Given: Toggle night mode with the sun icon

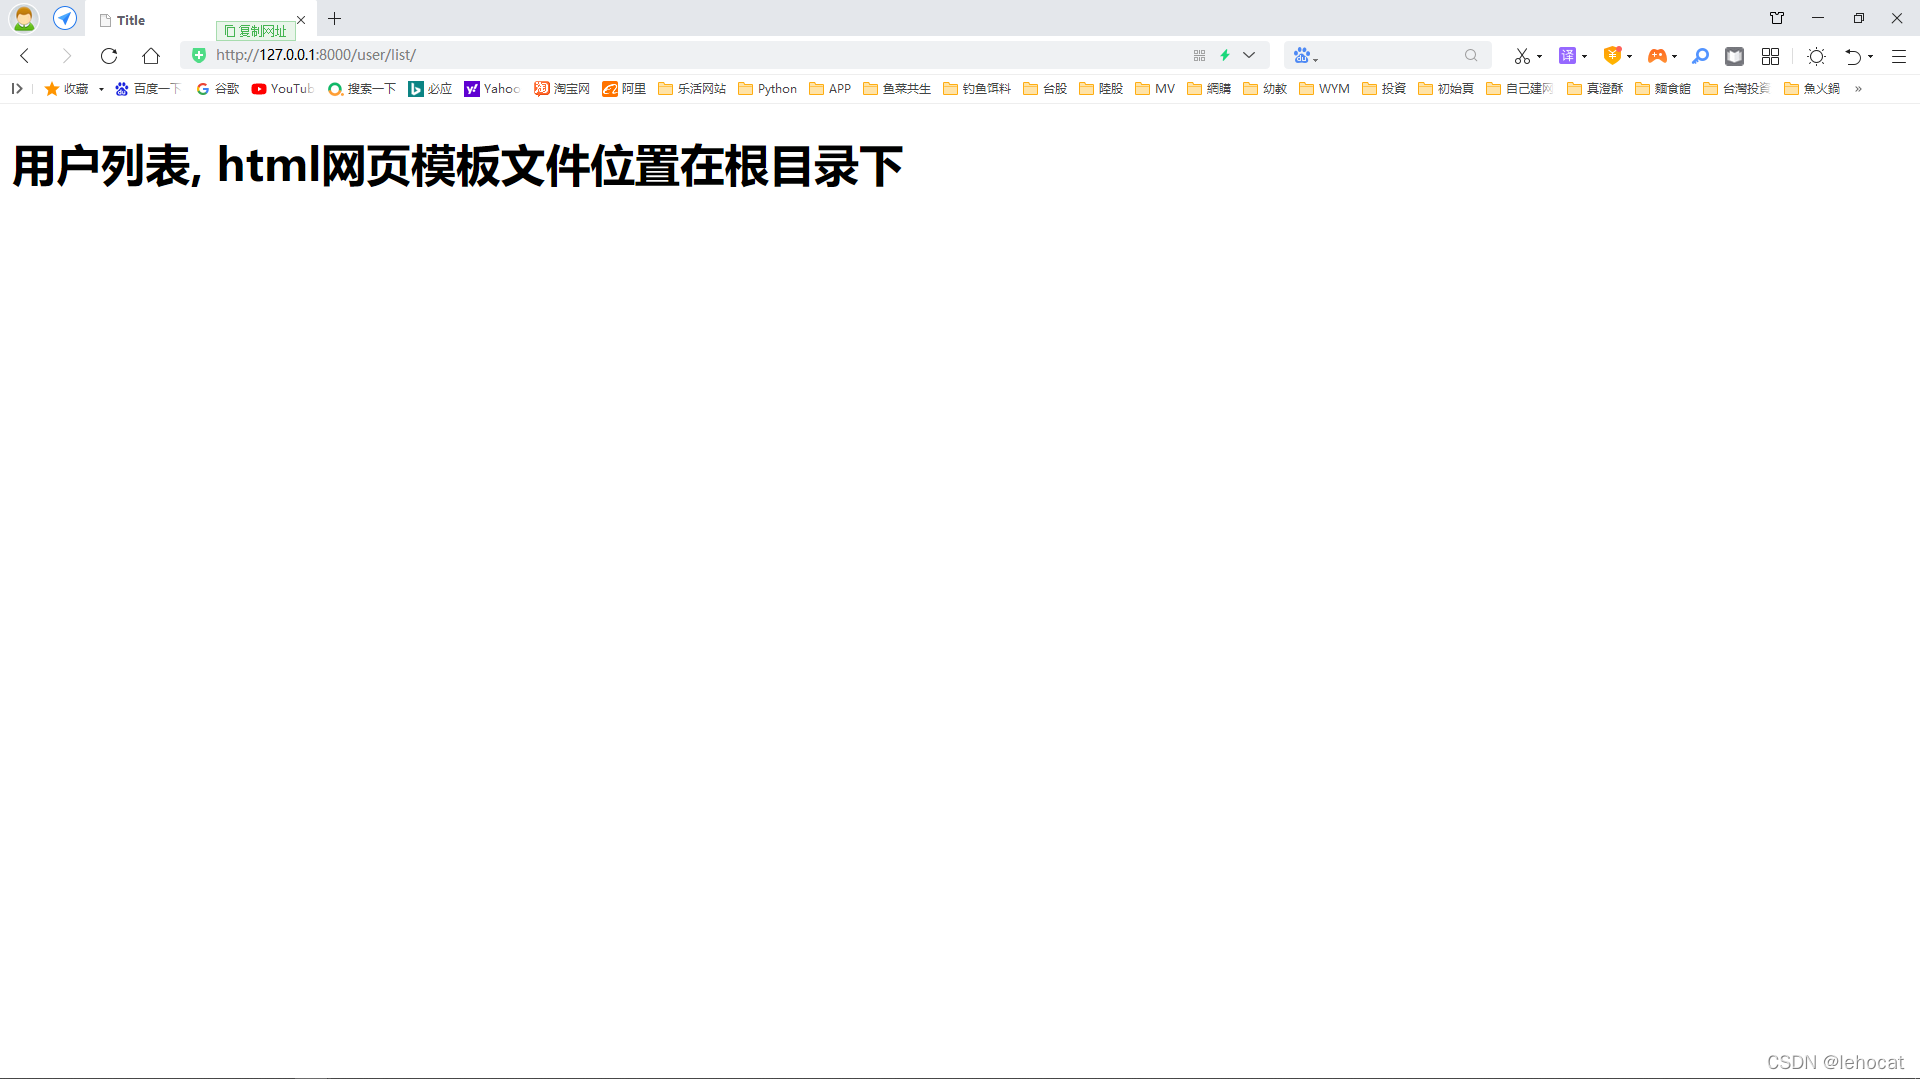Looking at the screenshot, I should point(1816,55).
